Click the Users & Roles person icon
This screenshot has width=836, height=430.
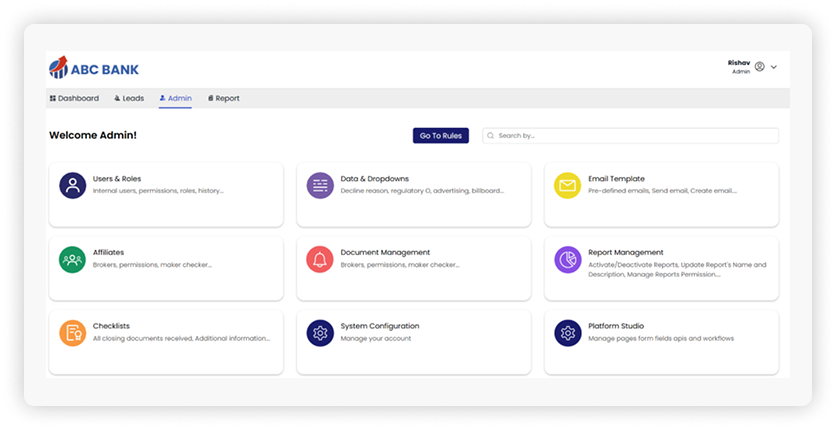point(72,185)
